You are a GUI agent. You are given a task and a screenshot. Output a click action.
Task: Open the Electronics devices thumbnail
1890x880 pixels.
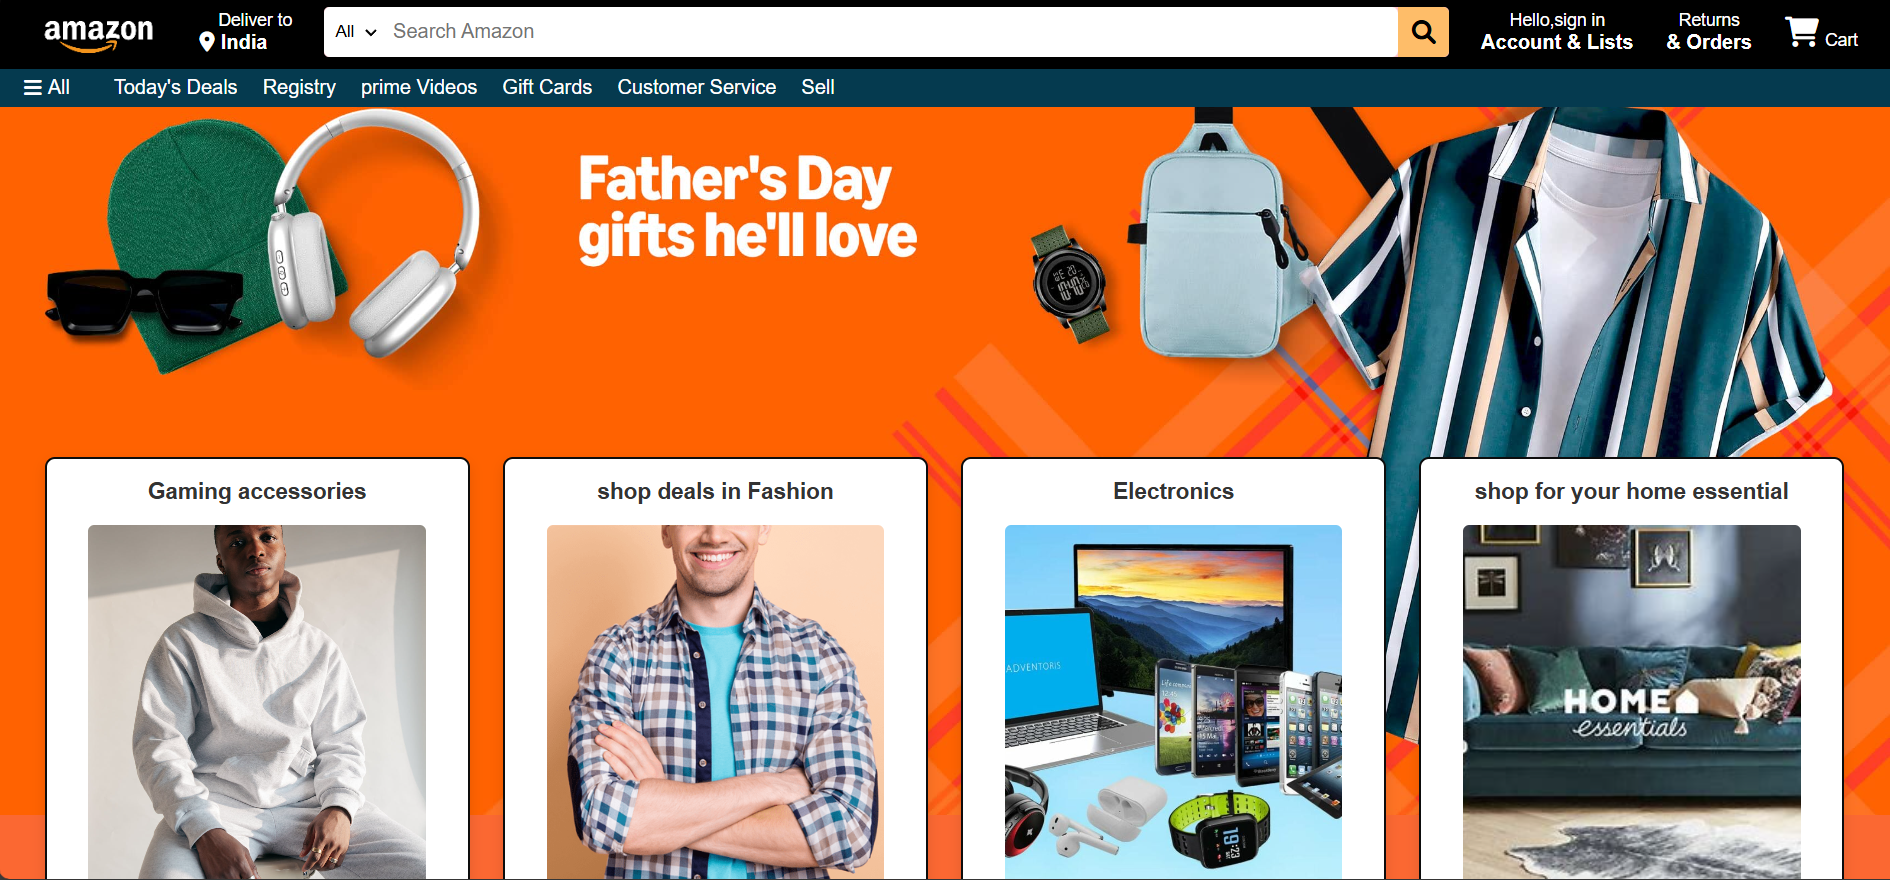1173,702
